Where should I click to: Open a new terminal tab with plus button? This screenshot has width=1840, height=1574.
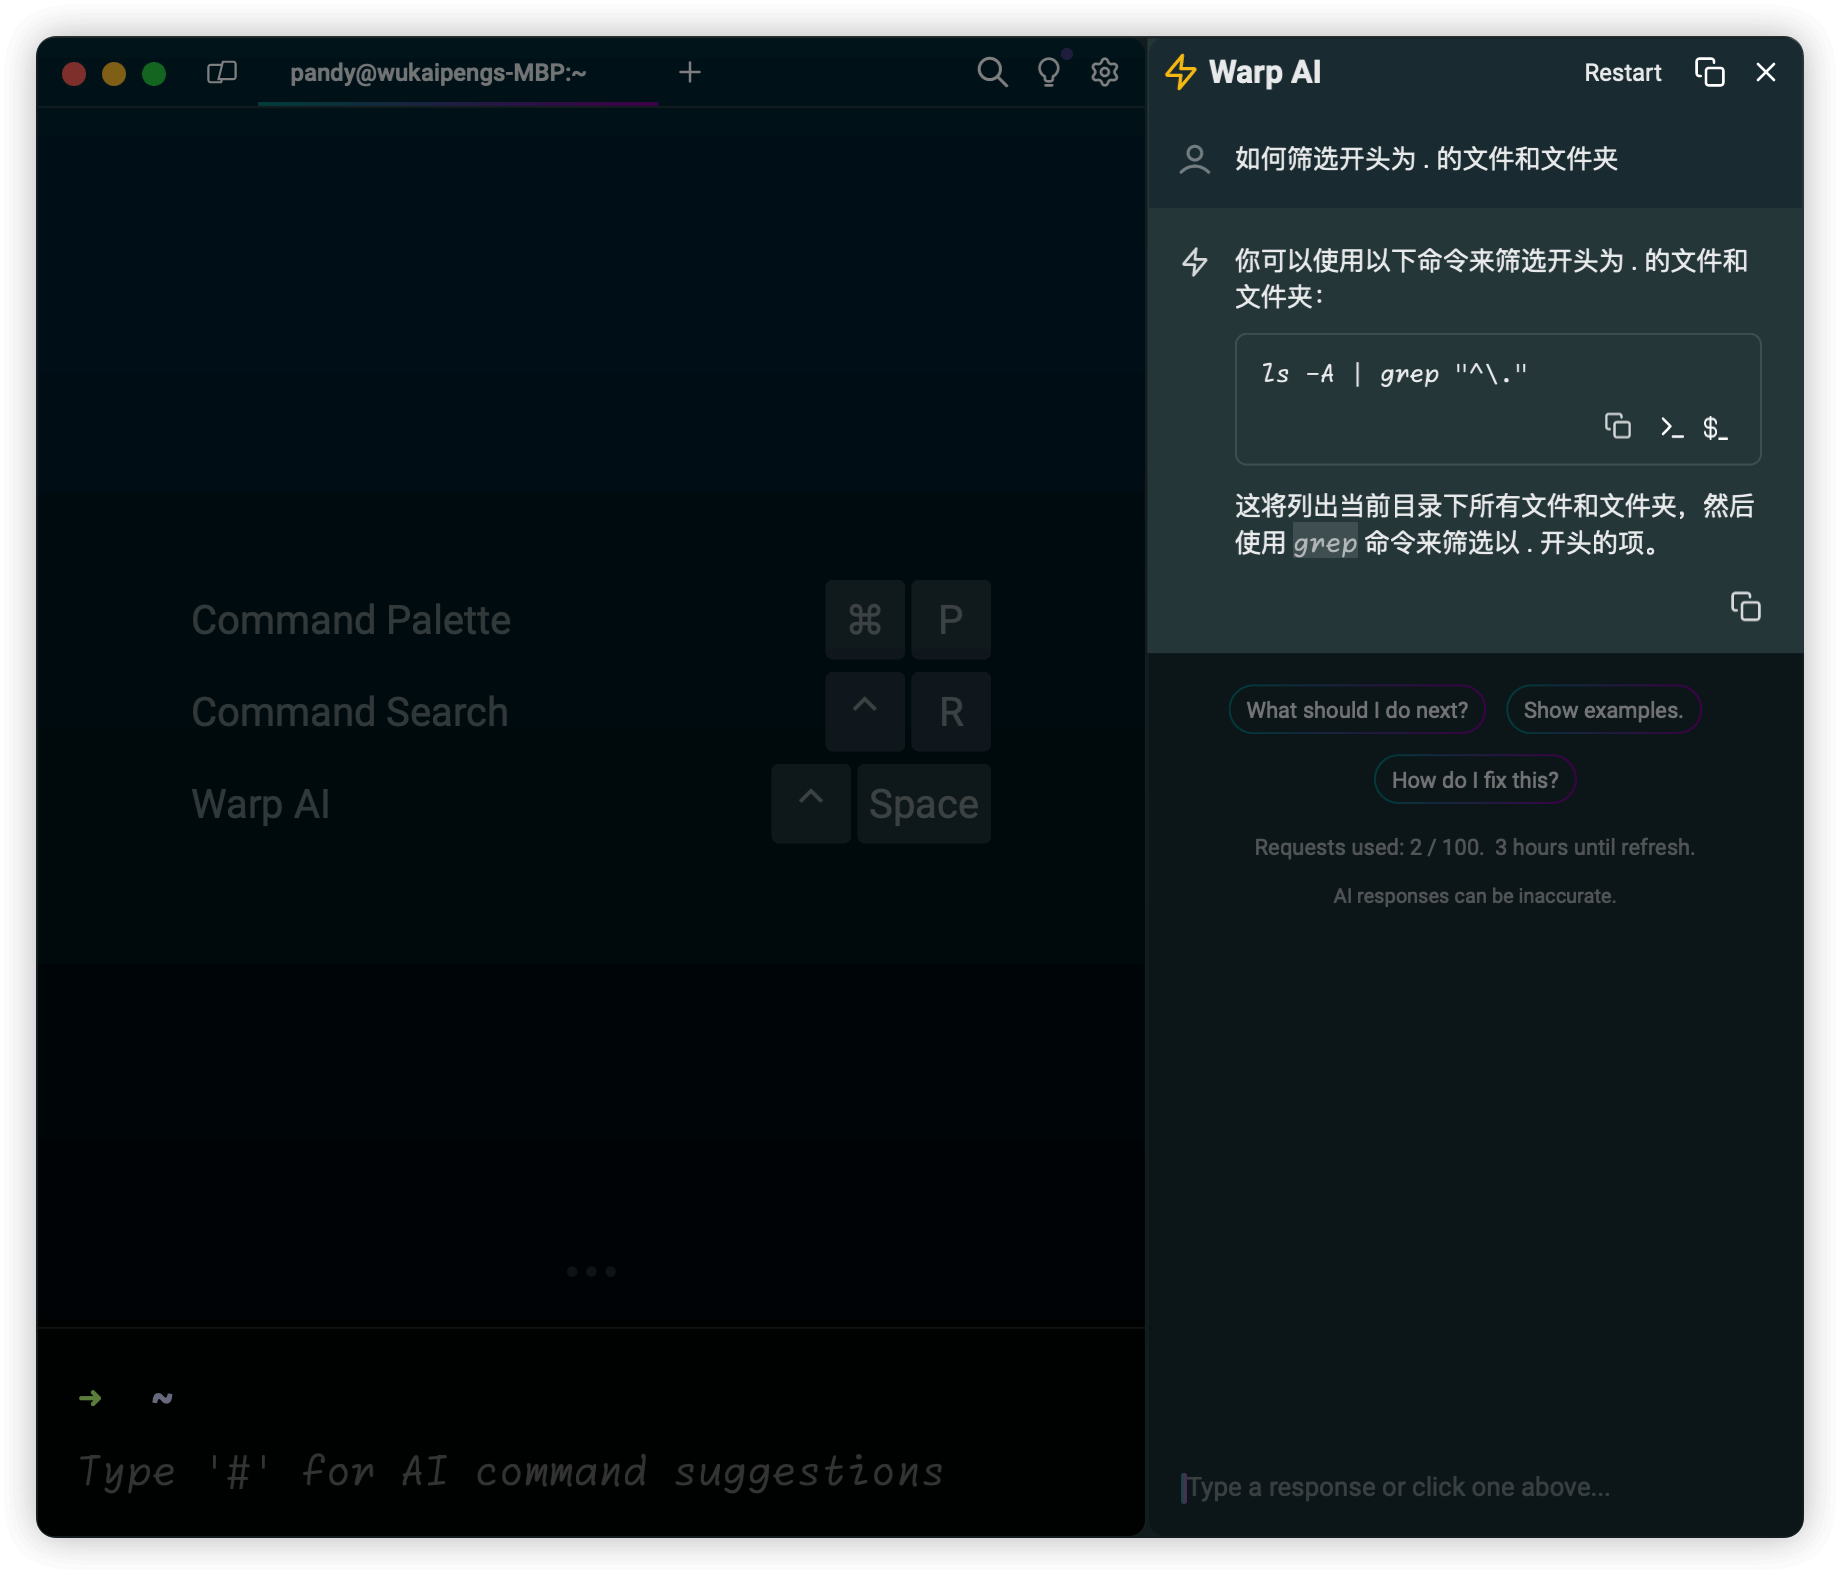pyautogui.click(x=690, y=72)
